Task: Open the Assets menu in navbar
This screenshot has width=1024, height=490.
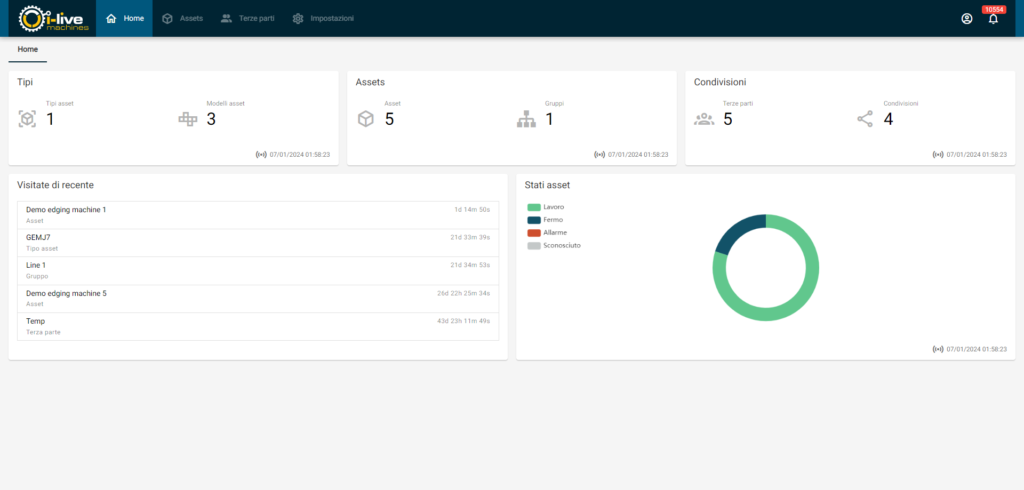Action: pyautogui.click(x=182, y=18)
